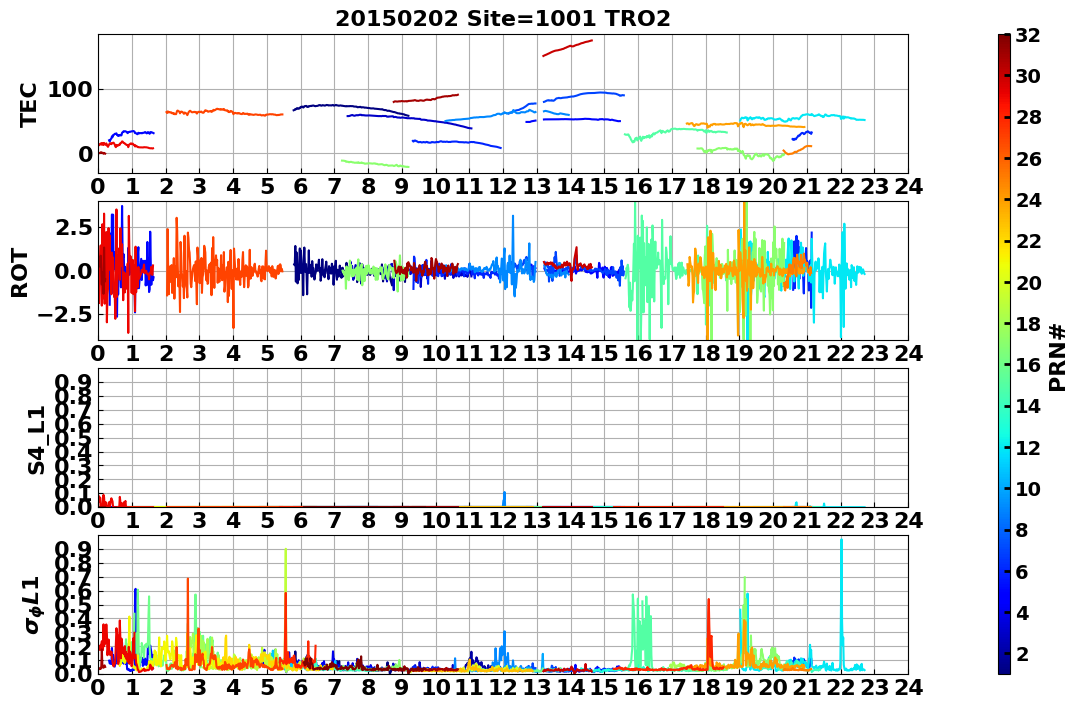Click the '24' hour tick under the σφL1 panel

point(908,688)
